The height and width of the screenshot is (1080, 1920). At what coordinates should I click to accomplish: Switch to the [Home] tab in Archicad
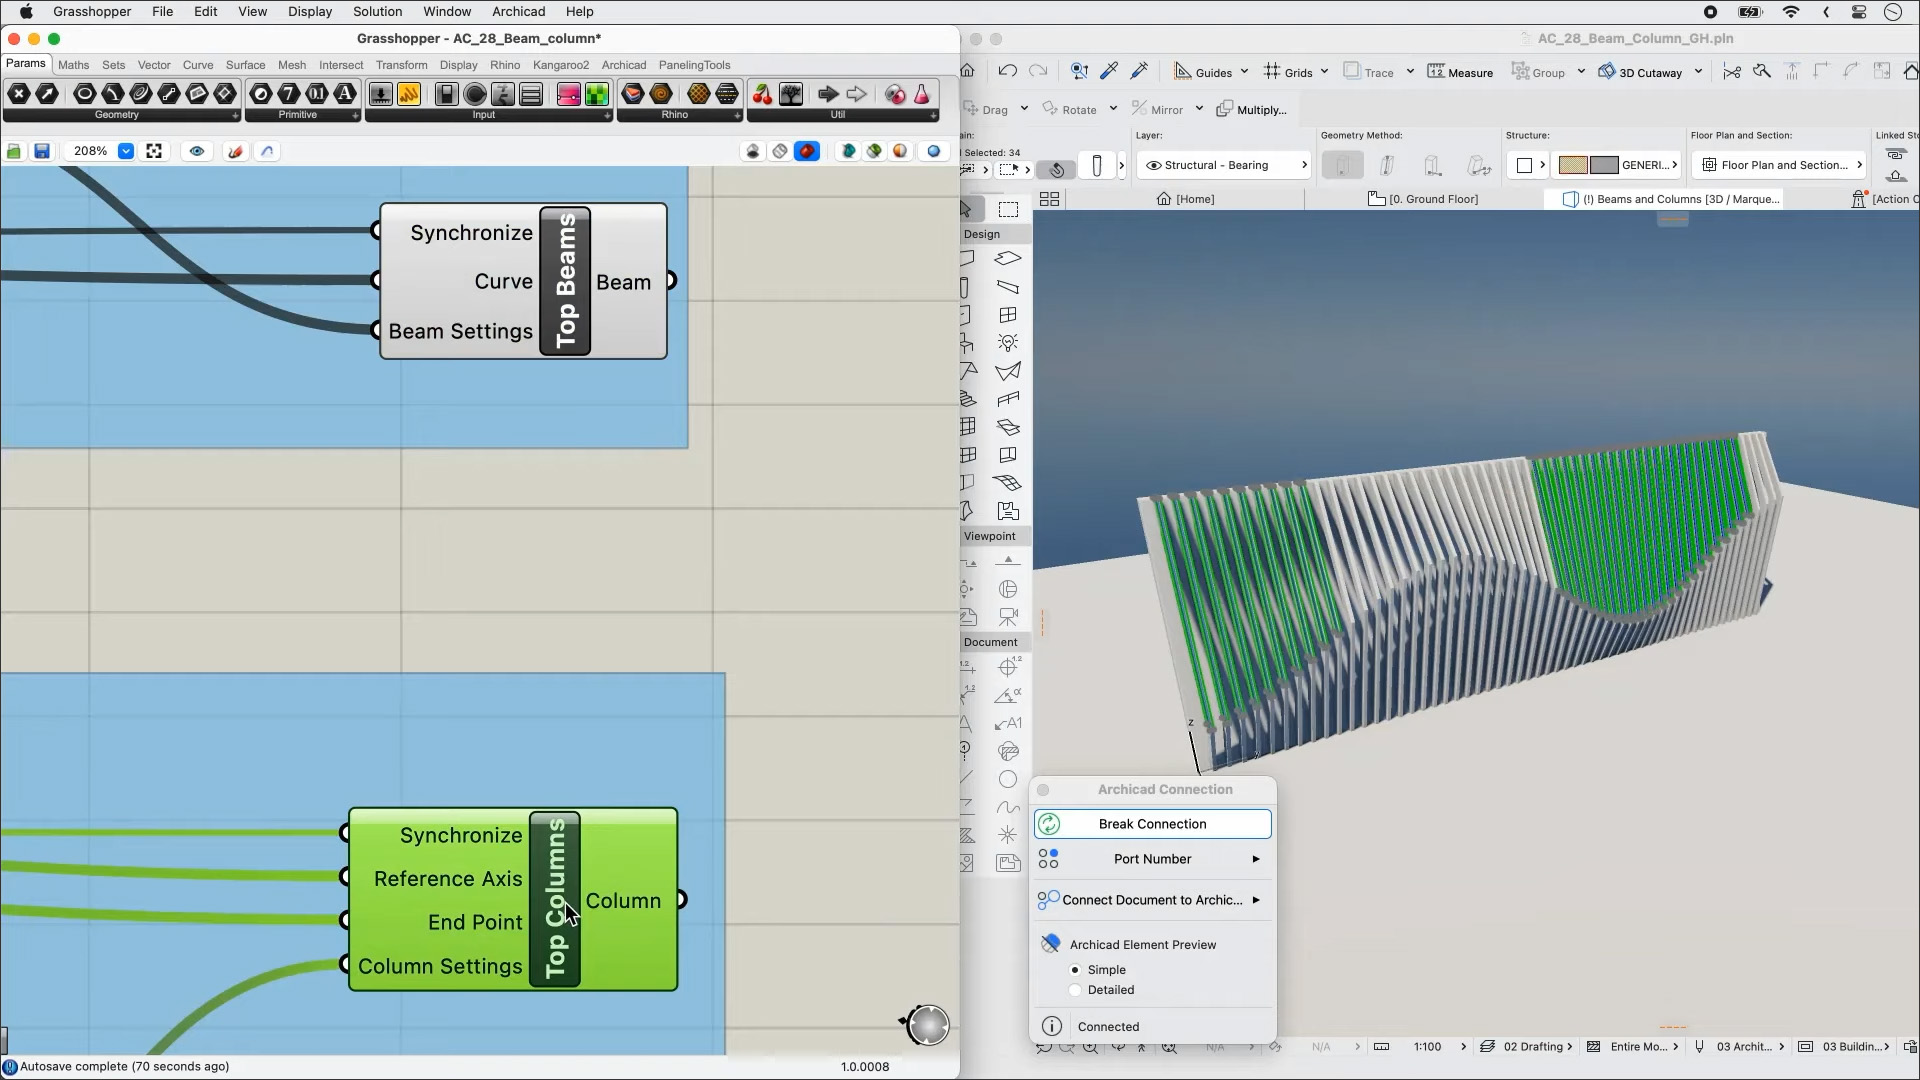point(1186,199)
